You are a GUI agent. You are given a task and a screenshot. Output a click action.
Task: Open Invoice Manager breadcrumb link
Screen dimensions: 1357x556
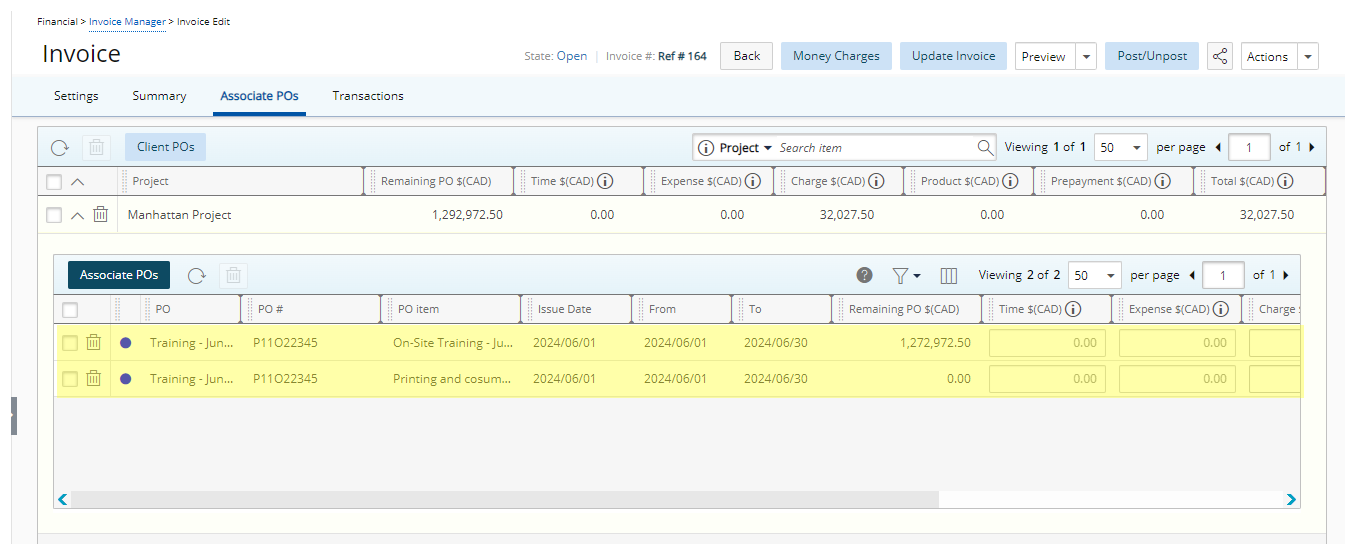[x=127, y=21]
